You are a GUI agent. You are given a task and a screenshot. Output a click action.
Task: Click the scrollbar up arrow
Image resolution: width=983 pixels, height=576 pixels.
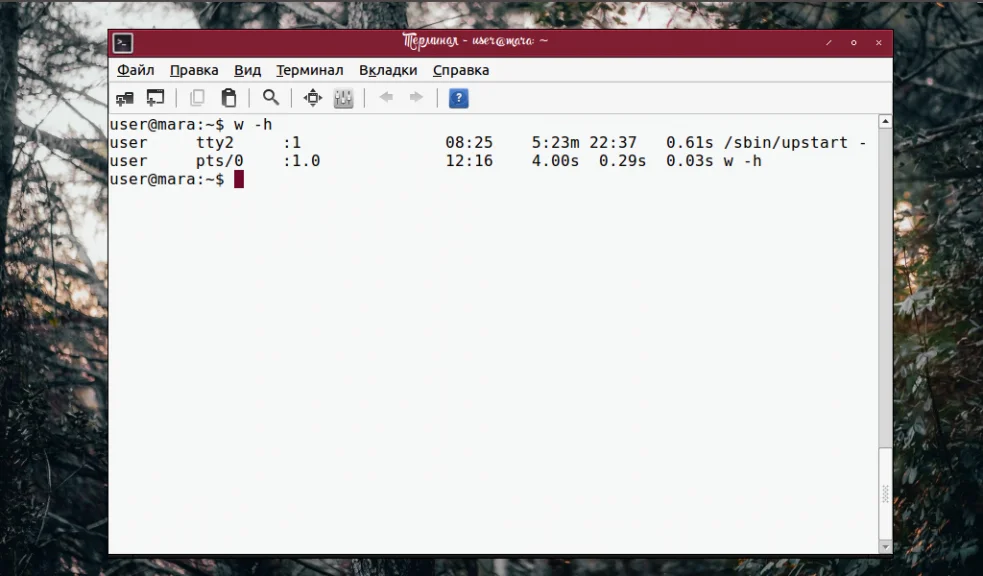pos(885,122)
